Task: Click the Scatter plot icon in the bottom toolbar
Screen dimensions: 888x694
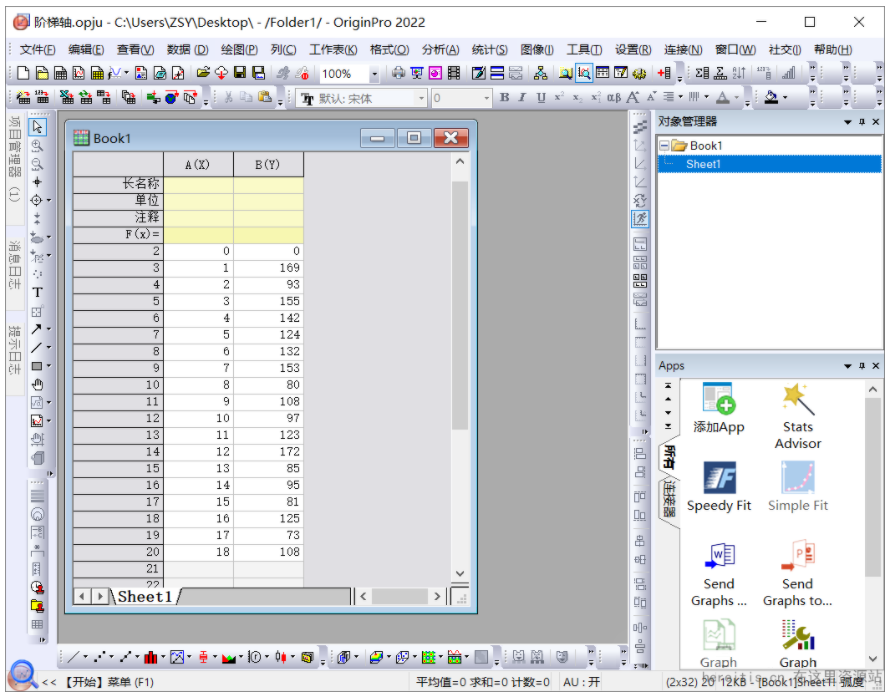Action: [x=100, y=657]
